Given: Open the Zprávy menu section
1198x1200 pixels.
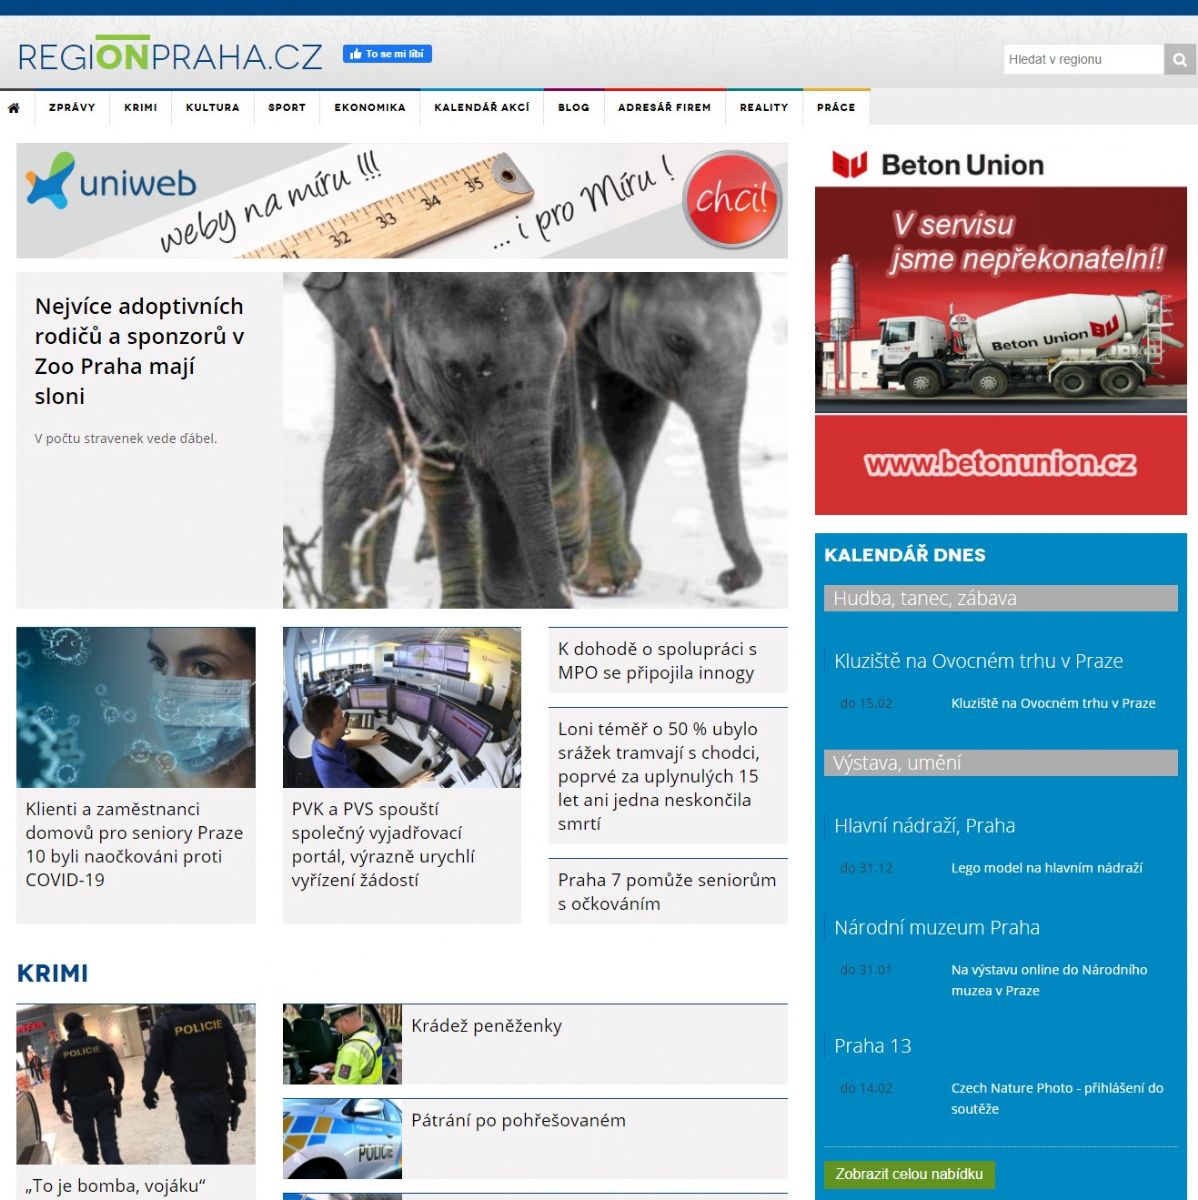Looking at the screenshot, I should tap(72, 108).
